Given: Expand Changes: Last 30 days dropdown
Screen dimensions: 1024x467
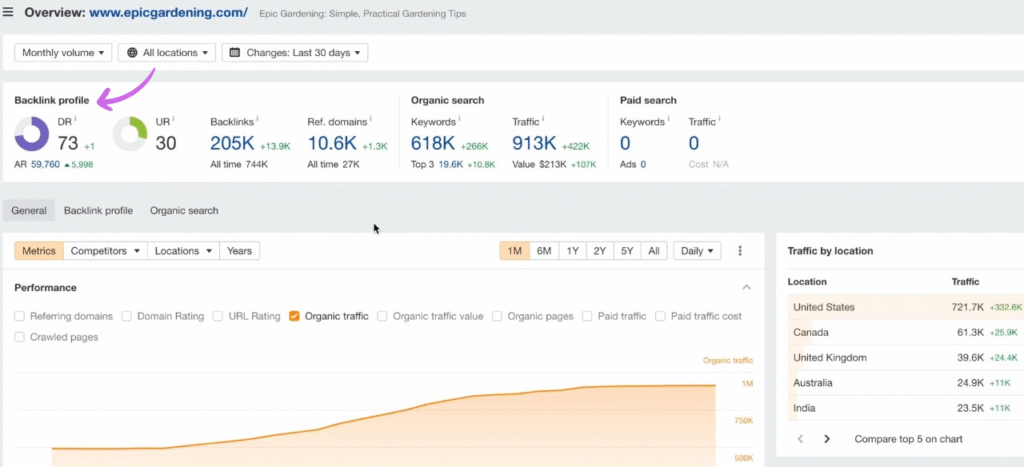Looking at the screenshot, I should pyautogui.click(x=294, y=52).
